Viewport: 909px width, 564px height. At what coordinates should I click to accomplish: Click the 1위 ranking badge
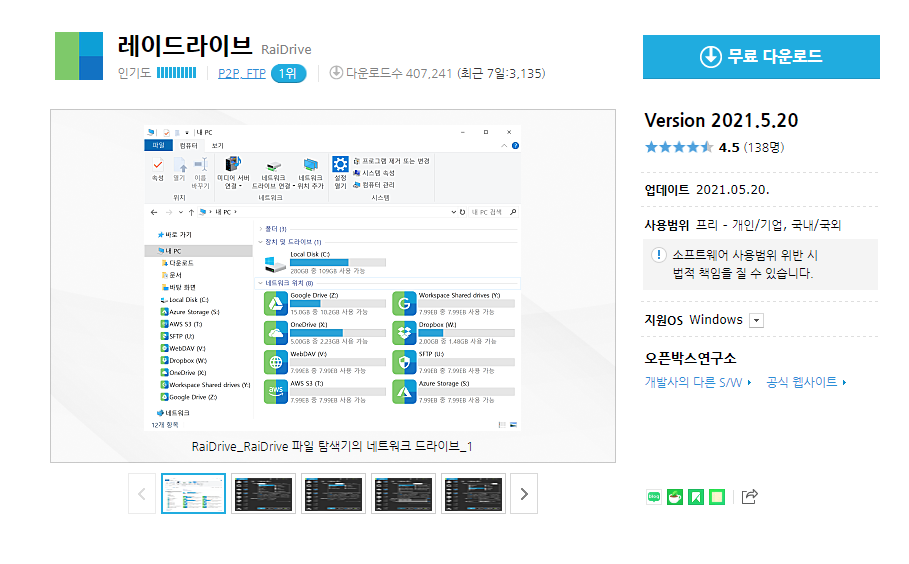288,74
